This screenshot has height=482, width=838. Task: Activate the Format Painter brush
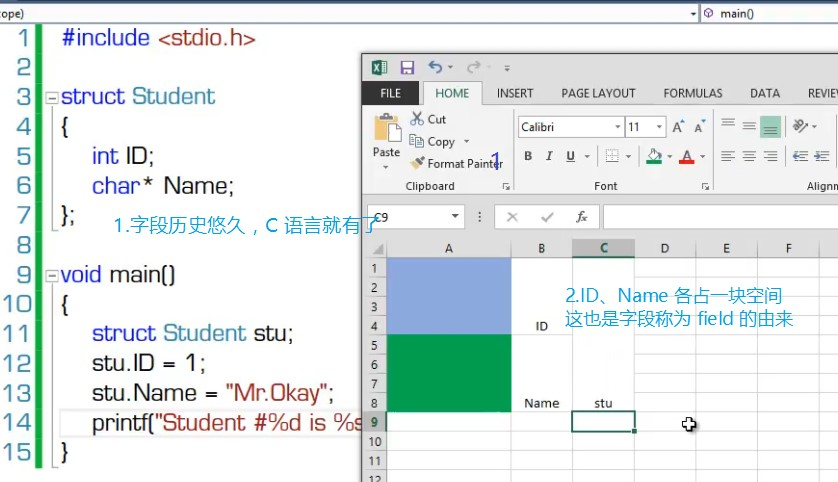click(x=456, y=164)
